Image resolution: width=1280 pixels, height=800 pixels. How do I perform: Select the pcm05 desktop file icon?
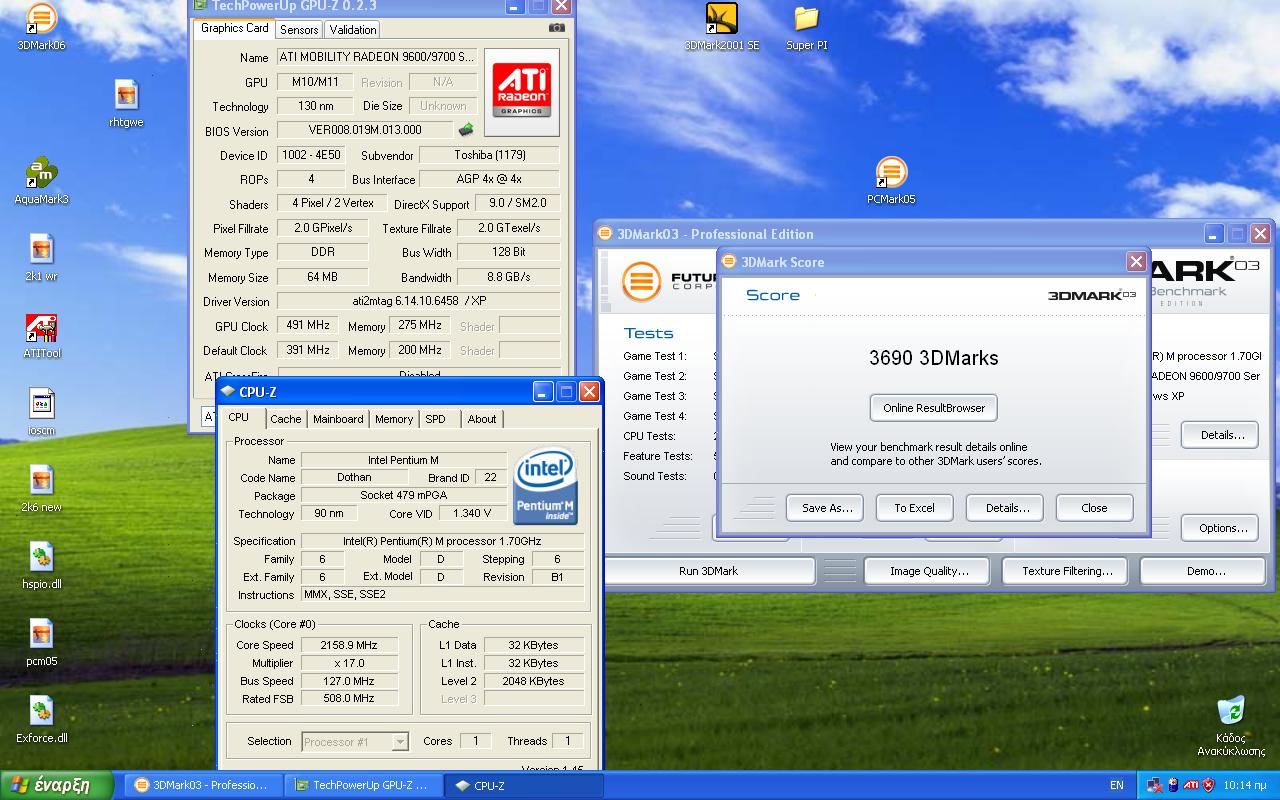(x=41, y=642)
